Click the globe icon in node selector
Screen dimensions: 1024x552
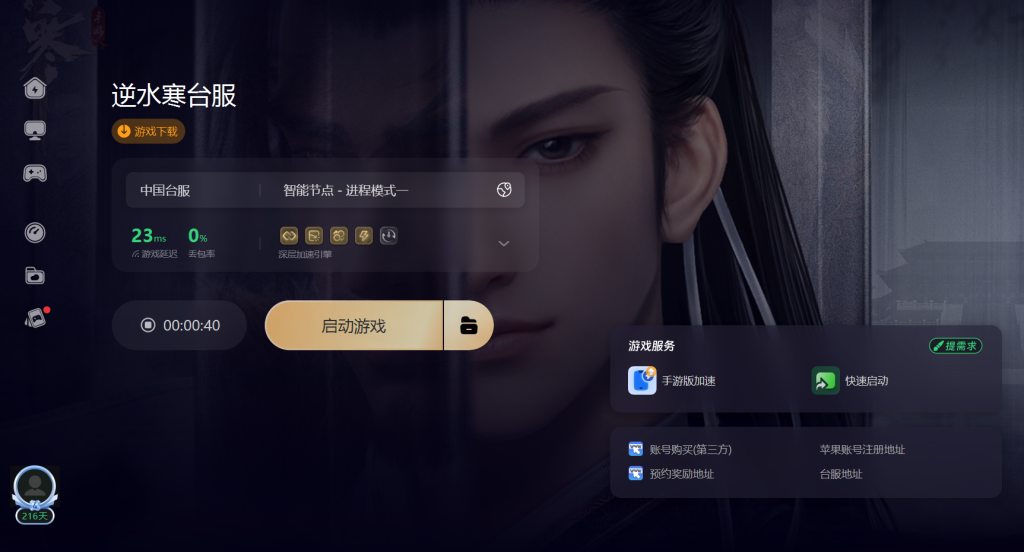click(x=504, y=189)
